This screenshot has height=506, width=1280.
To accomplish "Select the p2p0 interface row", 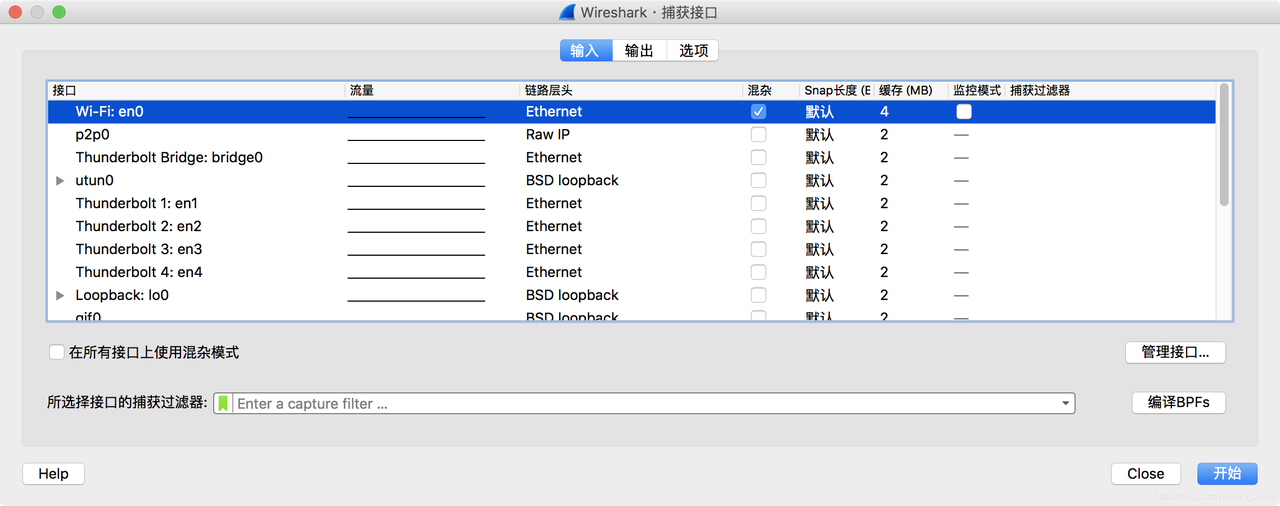I will pos(632,135).
